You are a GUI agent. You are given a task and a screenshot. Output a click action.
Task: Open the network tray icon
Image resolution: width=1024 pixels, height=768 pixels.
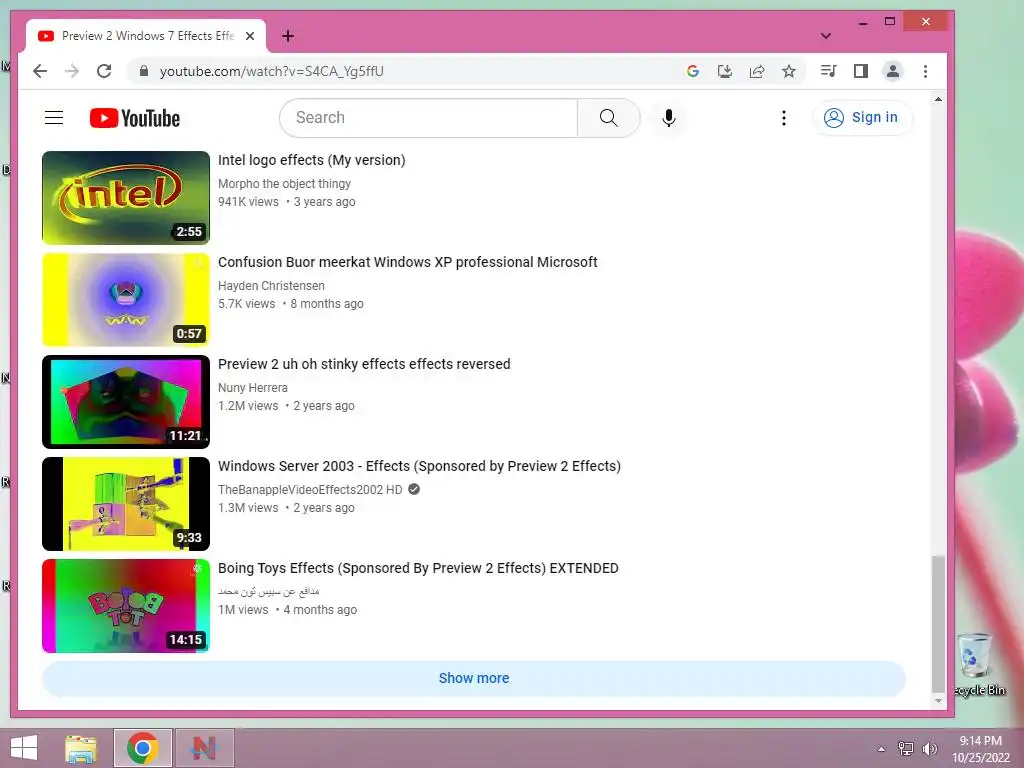(906, 748)
